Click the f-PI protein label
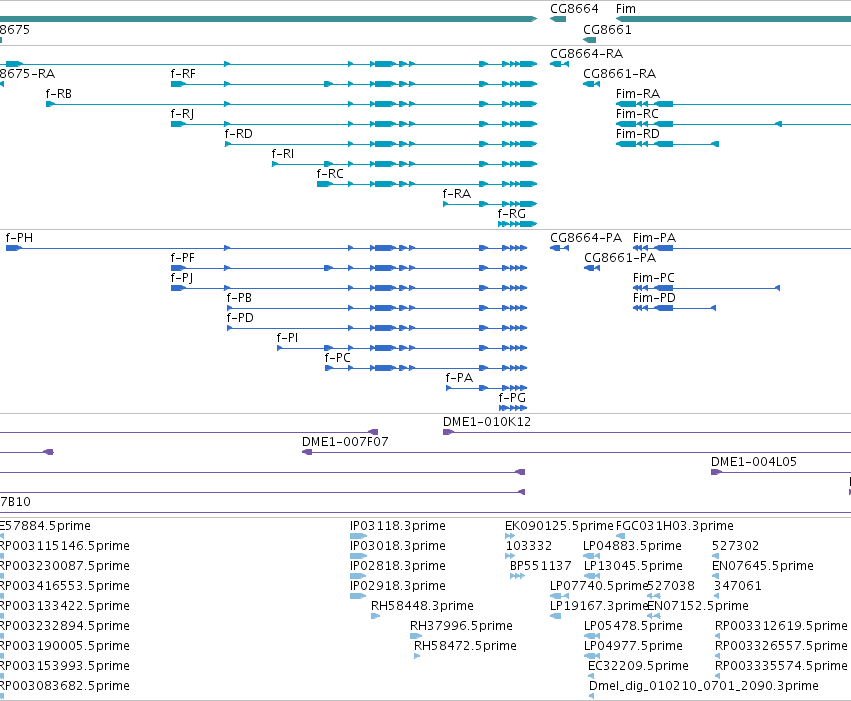This screenshot has height=701, width=851. pyautogui.click(x=287, y=338)
